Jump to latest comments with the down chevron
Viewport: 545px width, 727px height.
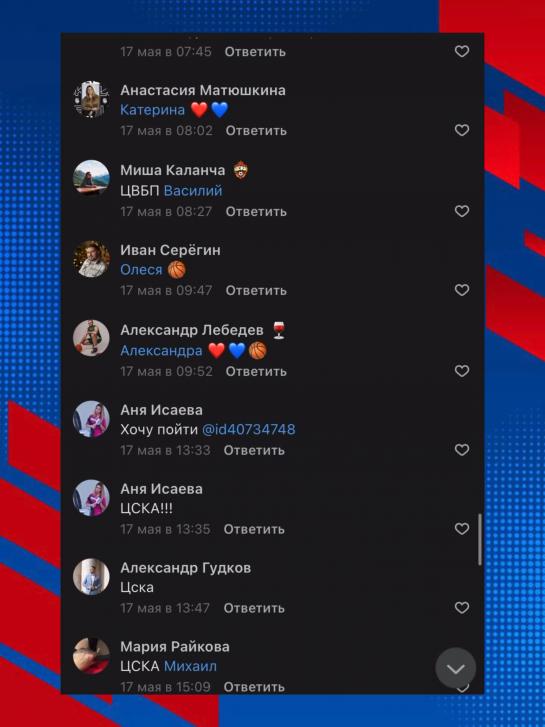pos(455,668)
